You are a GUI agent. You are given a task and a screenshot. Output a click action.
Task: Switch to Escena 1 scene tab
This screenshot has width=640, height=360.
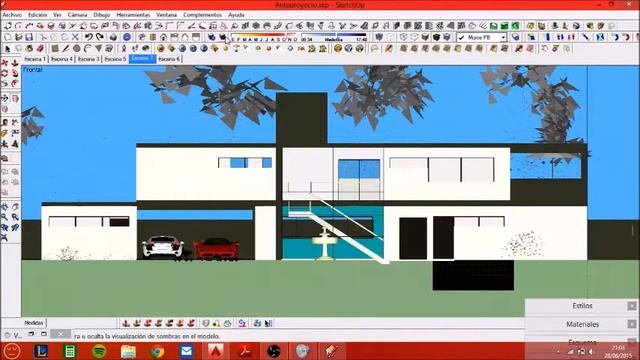(x=35, y=59)
